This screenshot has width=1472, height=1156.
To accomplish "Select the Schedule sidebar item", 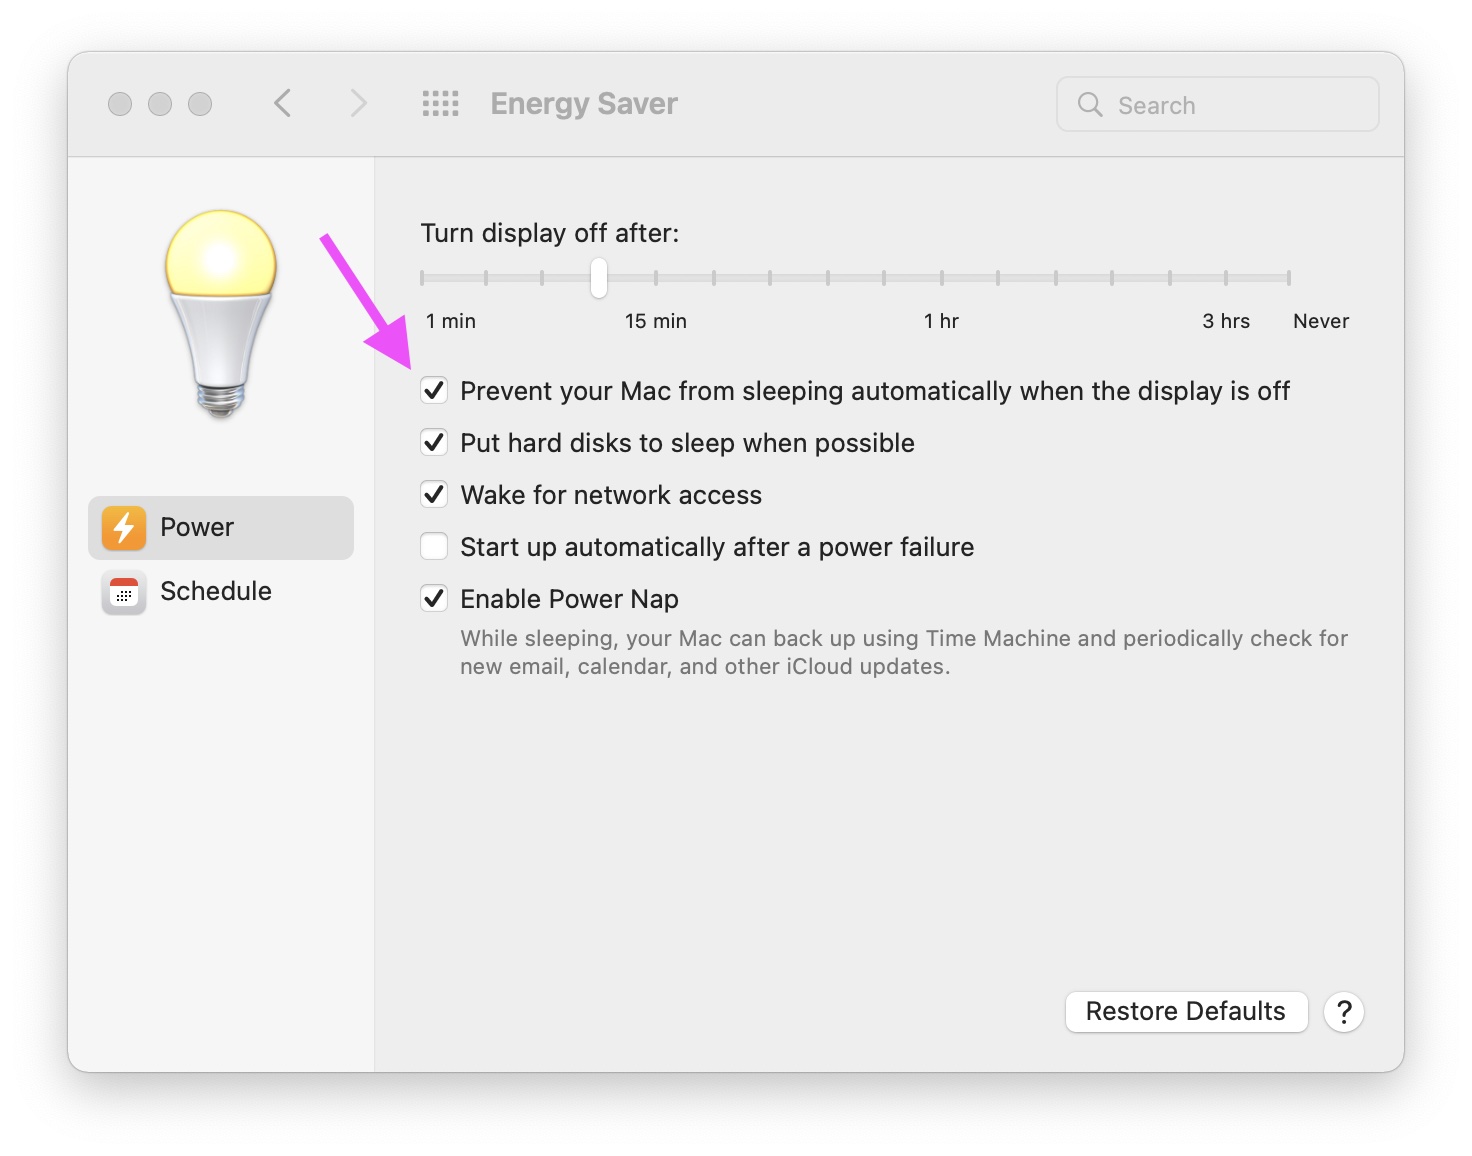I will click(x=221, y=592).
